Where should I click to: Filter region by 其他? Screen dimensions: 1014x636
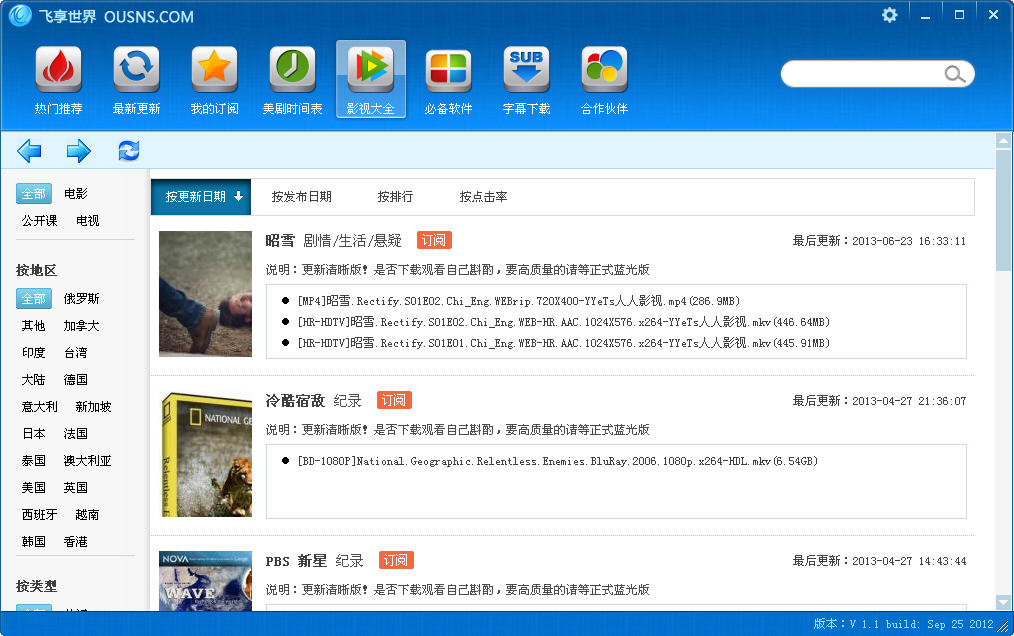tap(34, 325)
